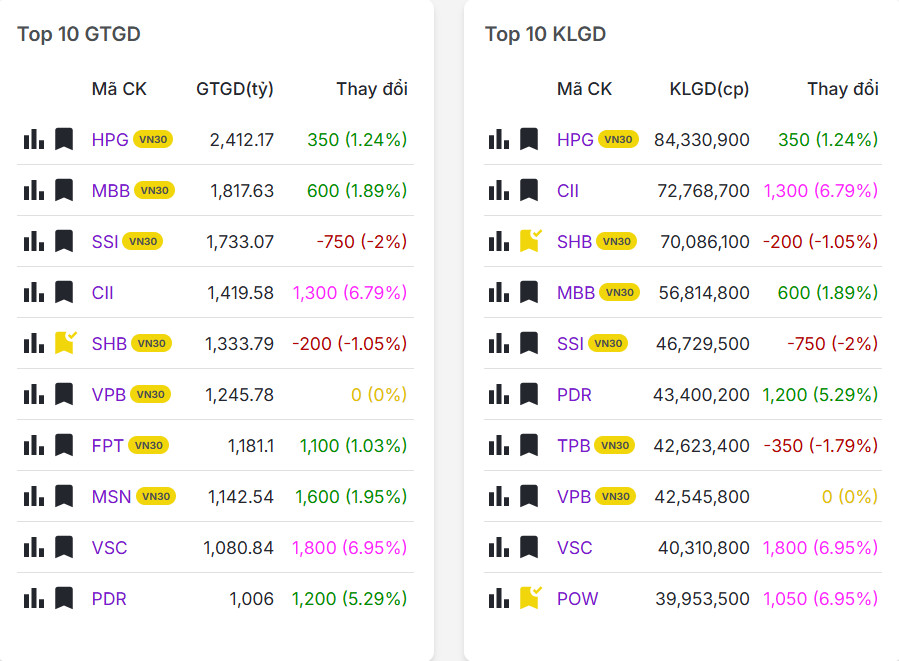Screen dimensions: 899x661
Task: Go to the SHB ticker in Top 10 GTGD
Action: coord(109,343)
